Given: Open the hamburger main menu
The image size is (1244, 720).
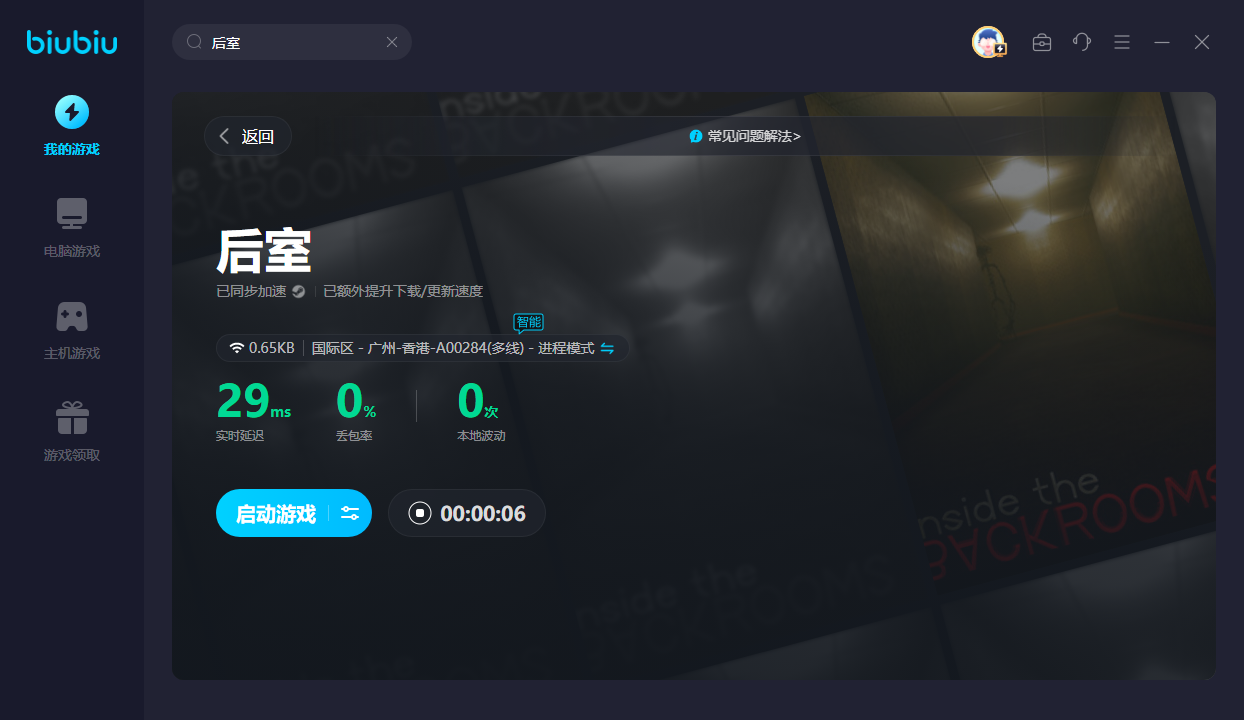Looking at the screenshot, I should tap(1122, 42).
